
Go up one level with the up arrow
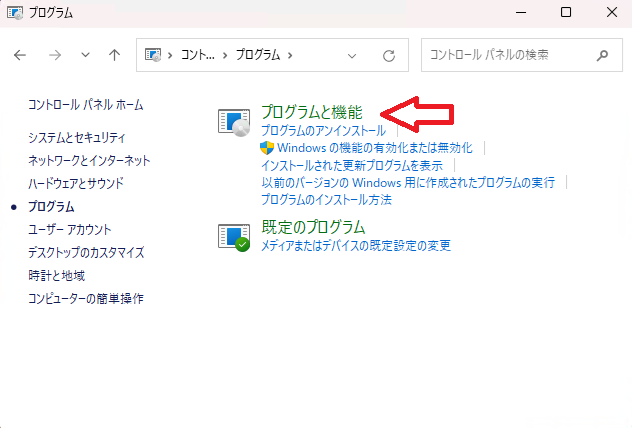click(115, 55)
